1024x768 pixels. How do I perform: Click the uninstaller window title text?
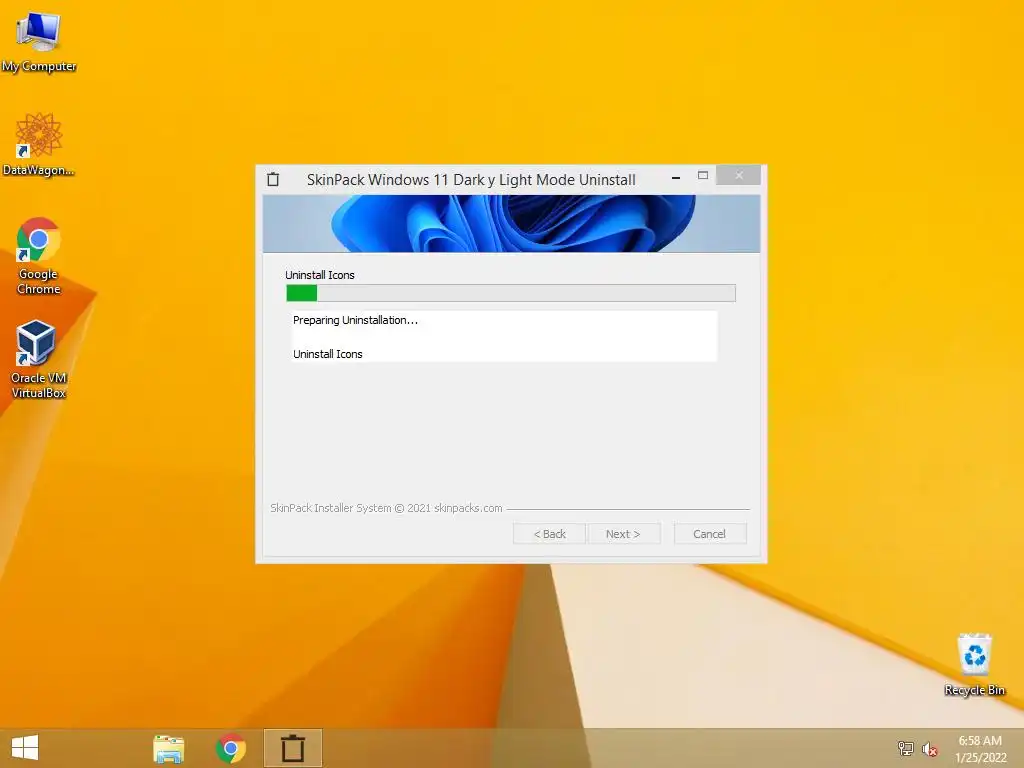tap(471, 180)
